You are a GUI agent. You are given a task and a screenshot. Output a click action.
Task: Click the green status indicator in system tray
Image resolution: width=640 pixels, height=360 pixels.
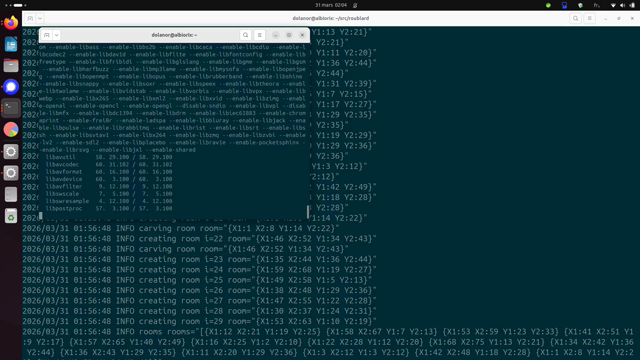pos(548,5)
